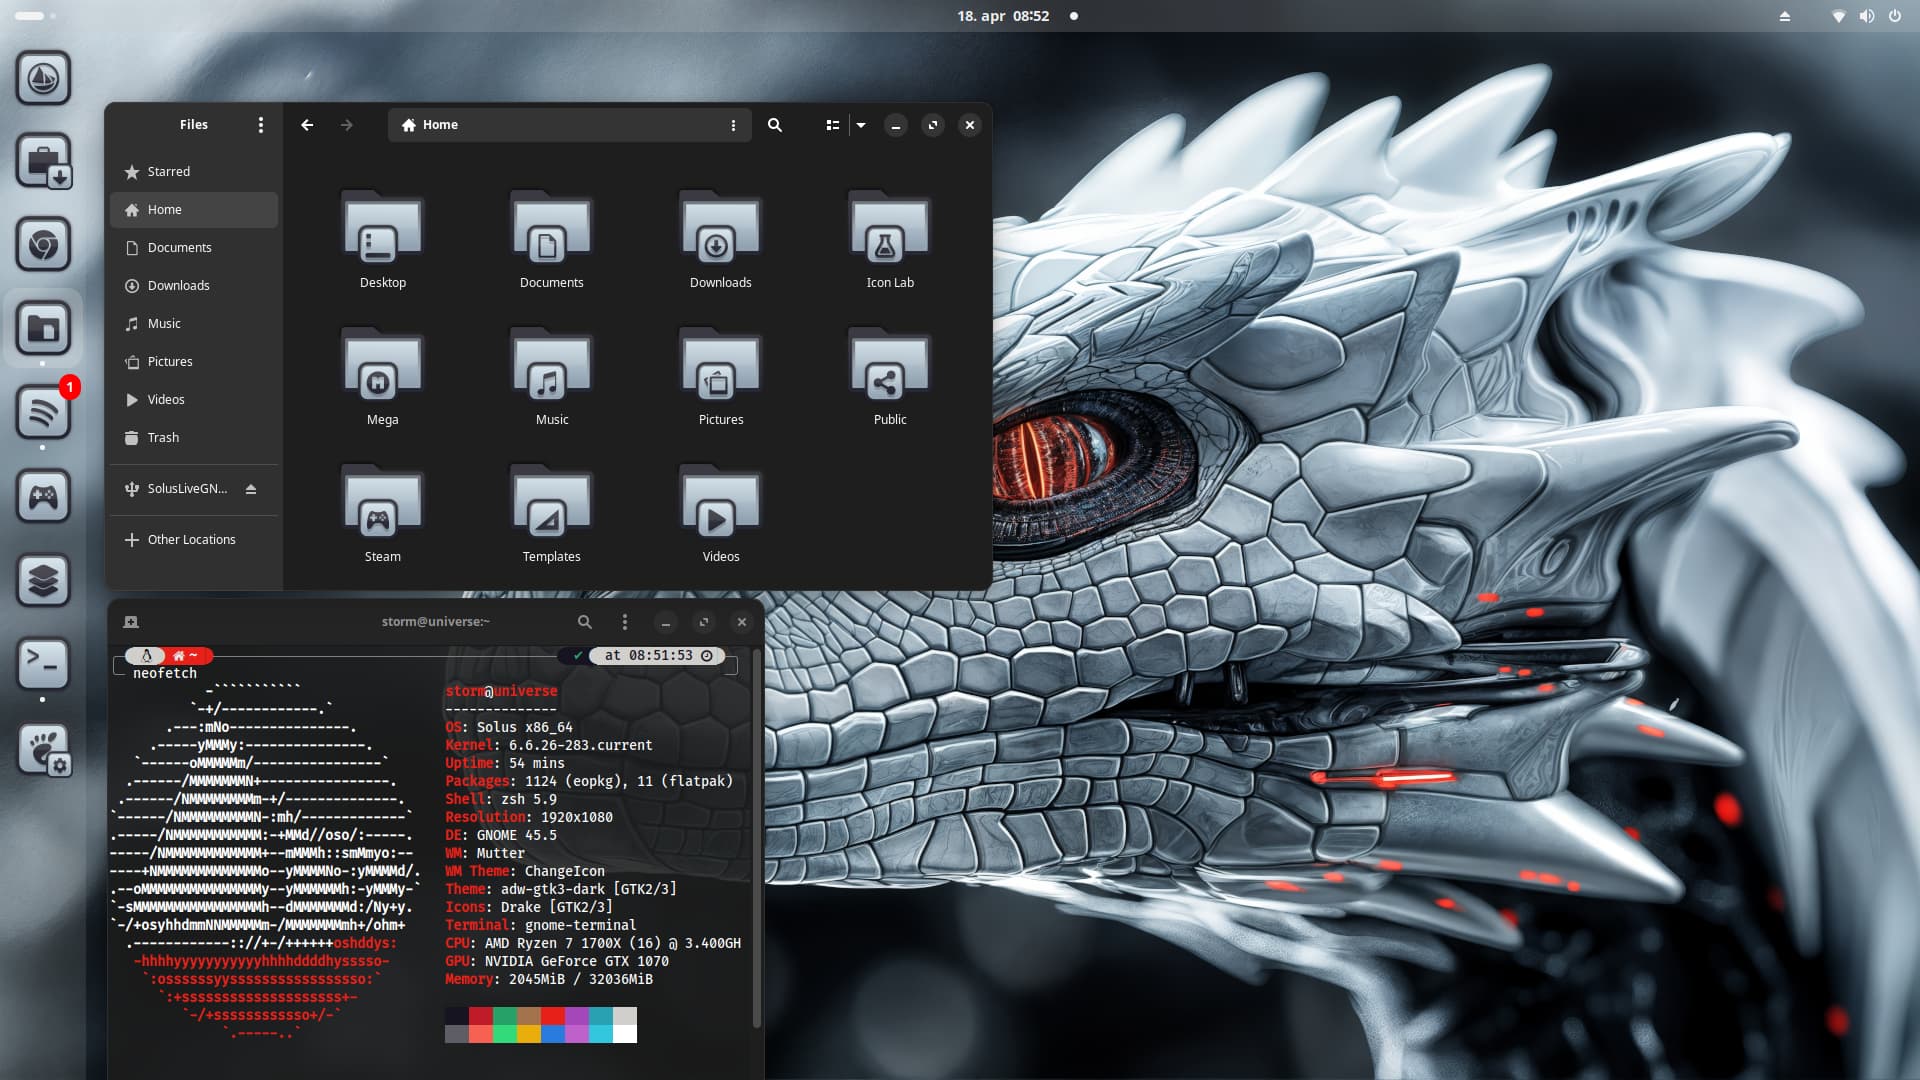Go back in Files navigation

click(307, 125)
